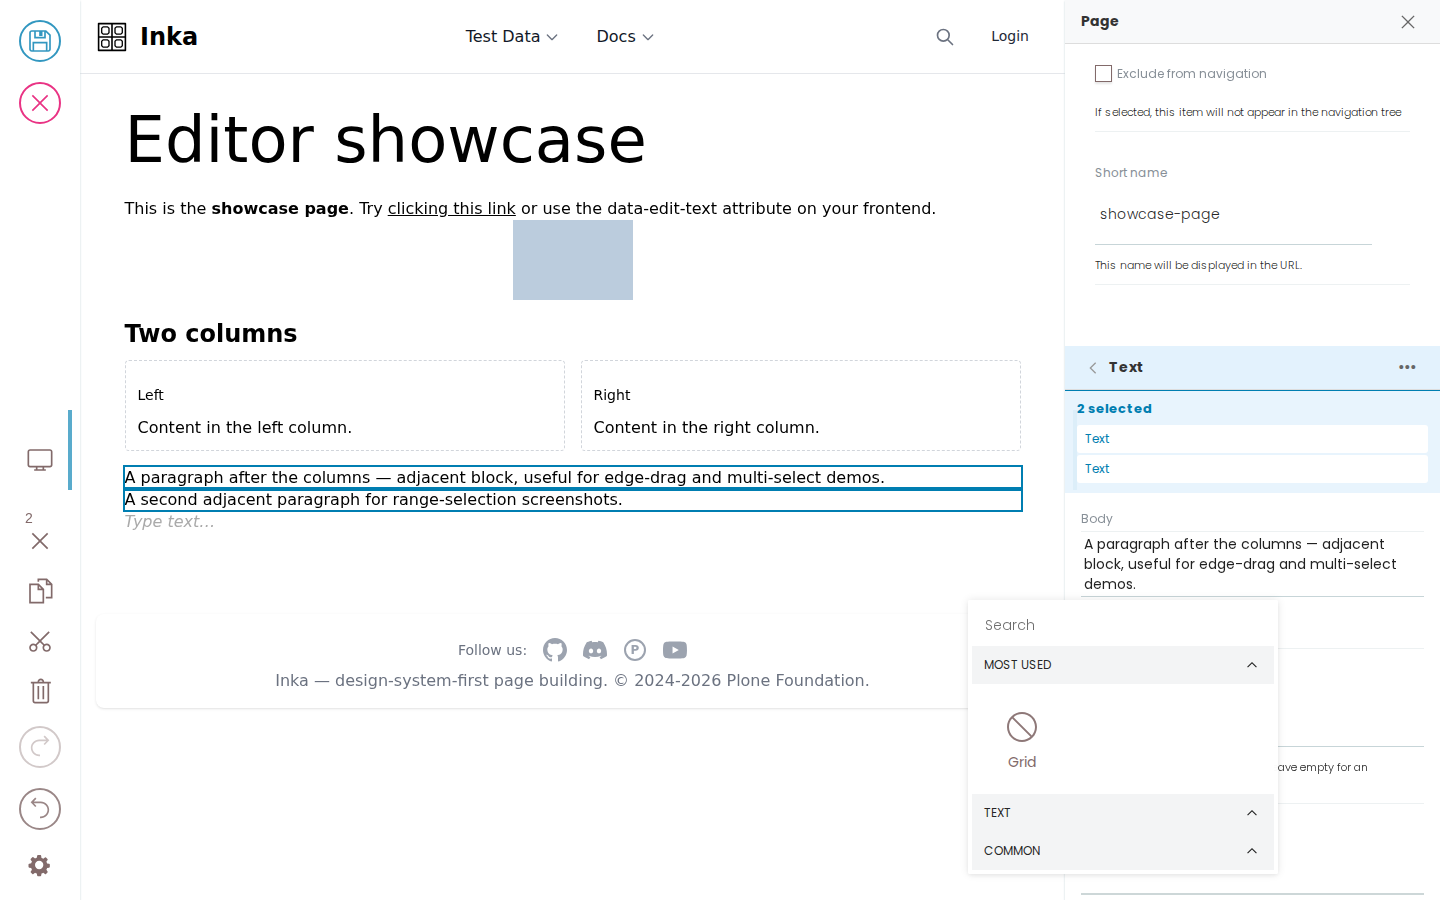Select the Grid block in Most Used
The height and width of the screenshot is (900, 1440).
[x=1022, y=740]
